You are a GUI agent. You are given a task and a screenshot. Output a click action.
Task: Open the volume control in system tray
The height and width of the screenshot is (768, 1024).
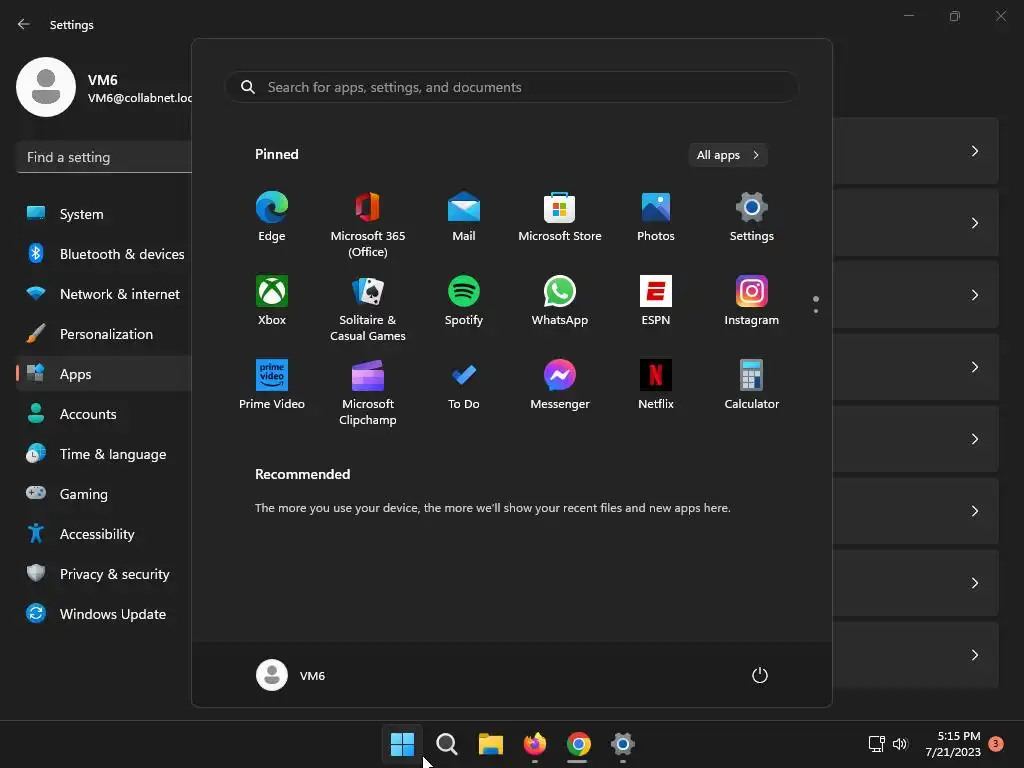900,744
